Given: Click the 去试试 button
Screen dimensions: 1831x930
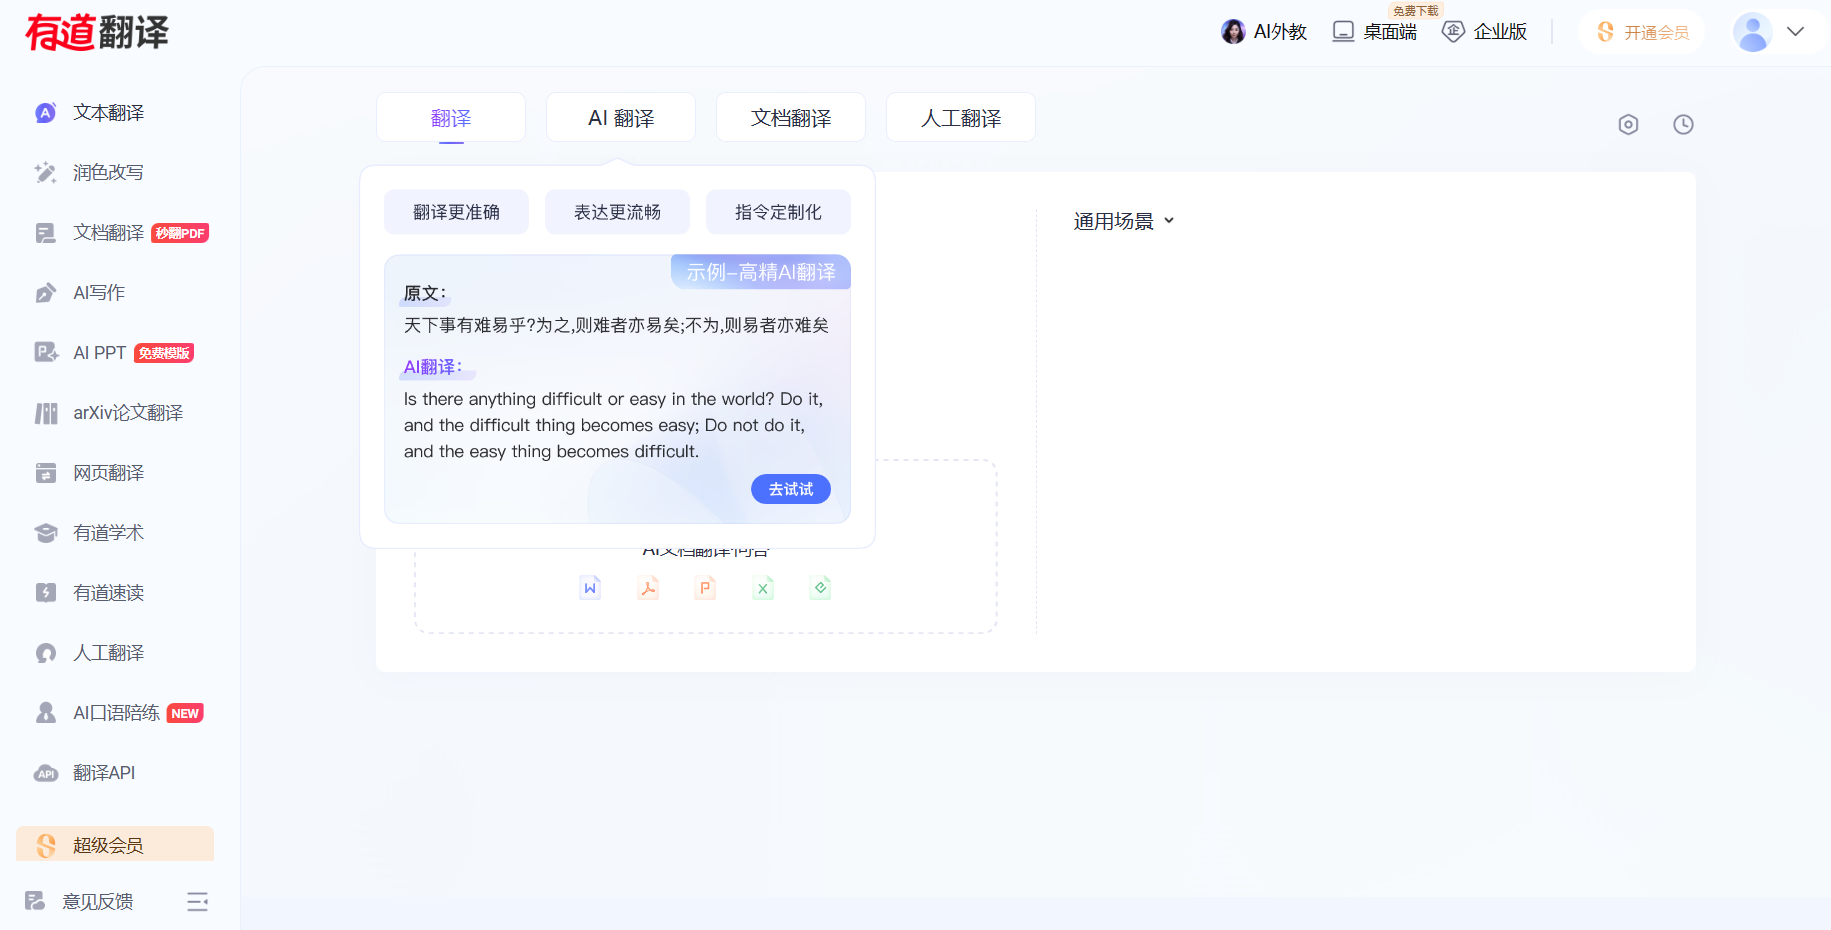Looking at the screenshot, I should click(x=790, y=489).
